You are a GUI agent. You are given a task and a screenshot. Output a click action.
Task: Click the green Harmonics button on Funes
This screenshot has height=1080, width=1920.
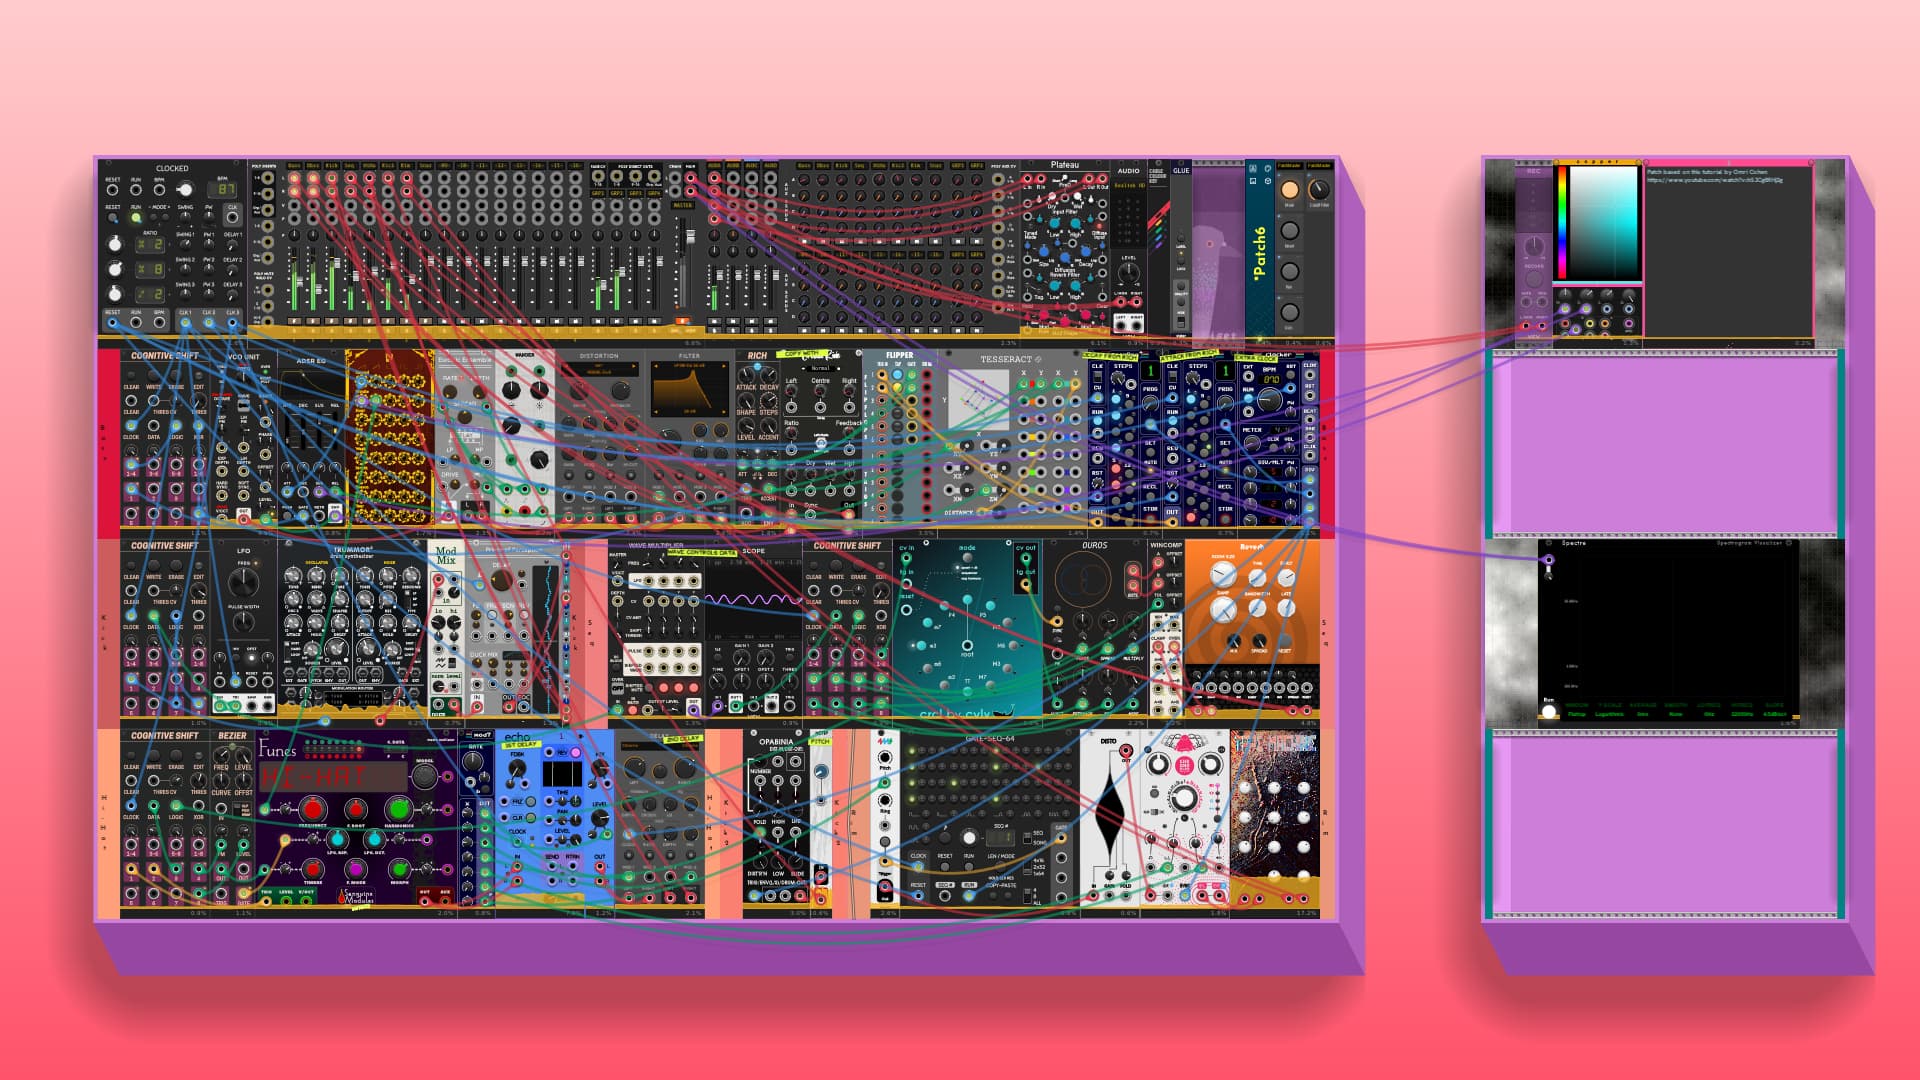point(398,808)
